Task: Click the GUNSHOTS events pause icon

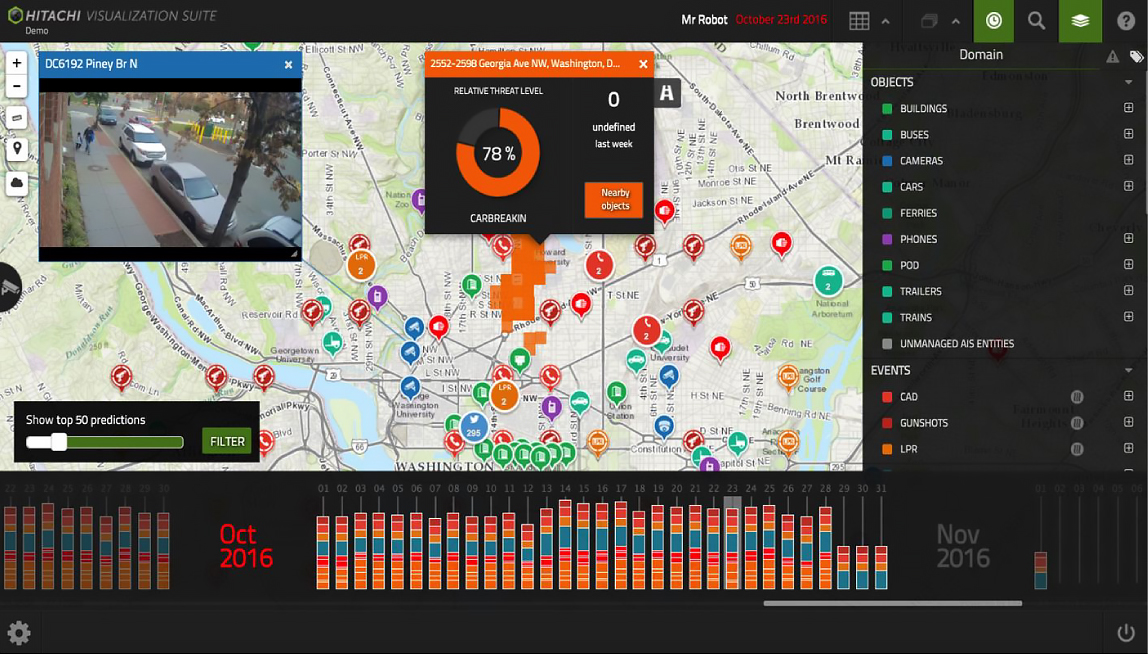Action: [1076, 423]
